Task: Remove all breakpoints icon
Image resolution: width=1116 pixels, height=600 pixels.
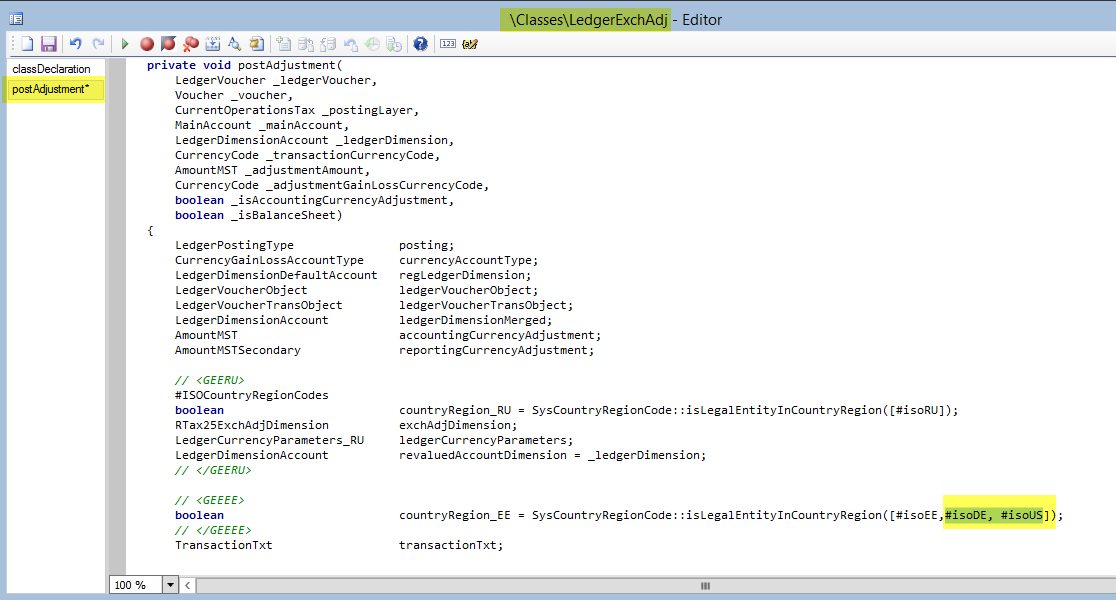Action: (190, 44)
